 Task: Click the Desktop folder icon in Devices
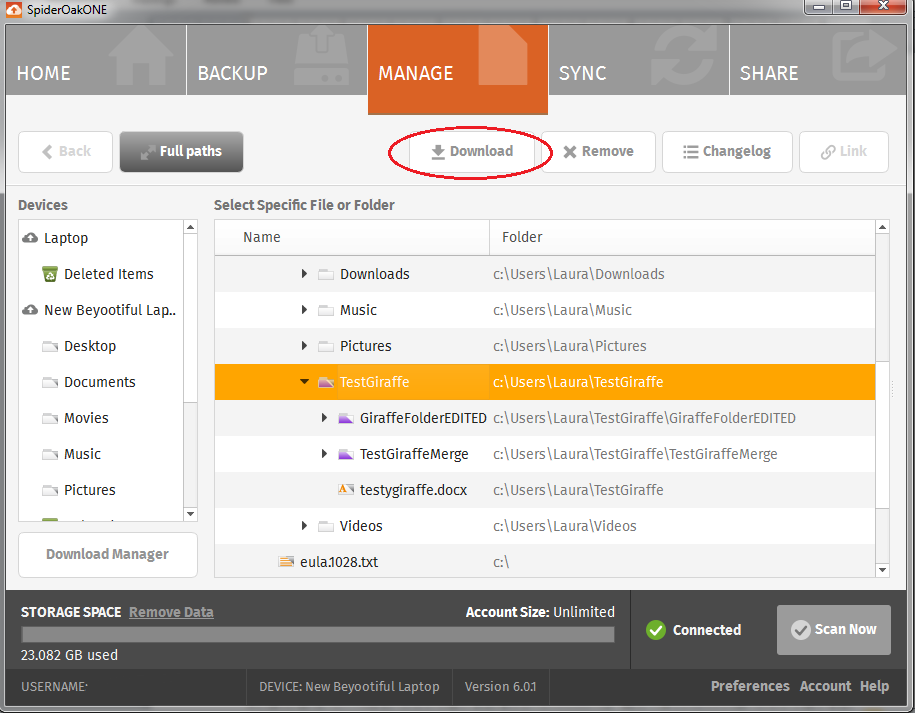pos(50,347)
